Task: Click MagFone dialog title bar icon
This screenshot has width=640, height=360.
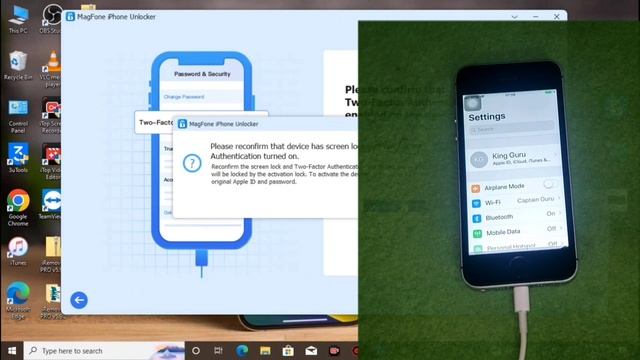Action: pyautogui.click(x=182, y=124)
